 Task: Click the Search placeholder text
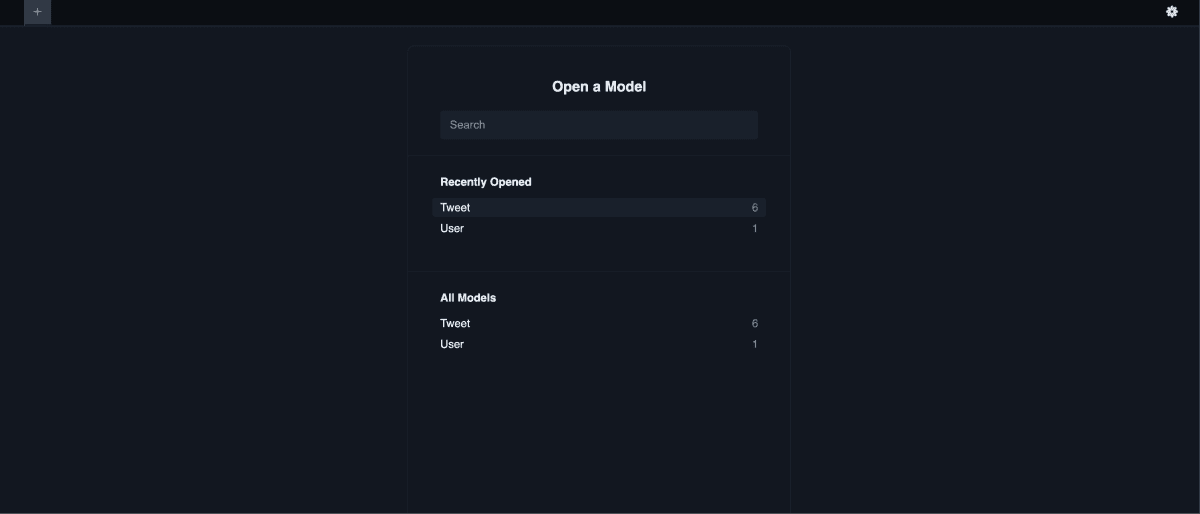coord(467,125)
